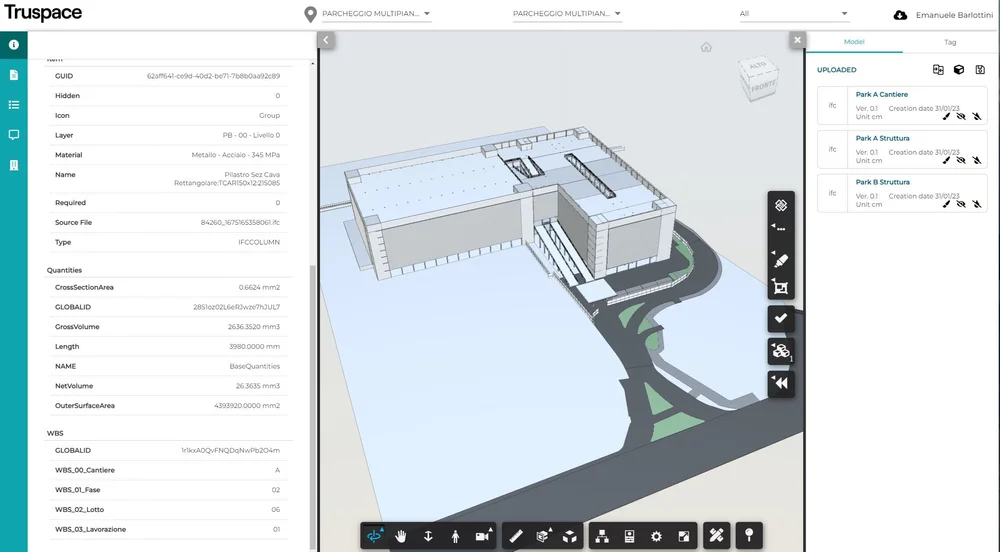Toggle visibility of Park B Struttura

961,205
